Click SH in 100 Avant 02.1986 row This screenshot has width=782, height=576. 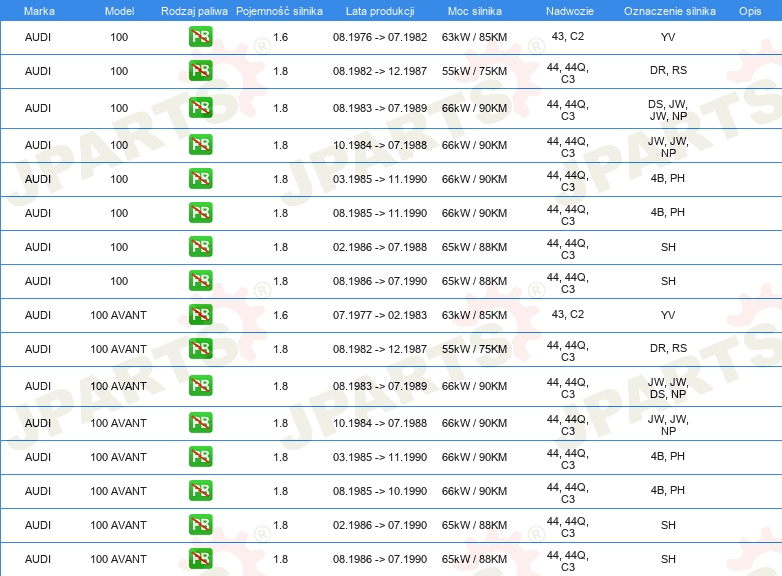point(668,525)
